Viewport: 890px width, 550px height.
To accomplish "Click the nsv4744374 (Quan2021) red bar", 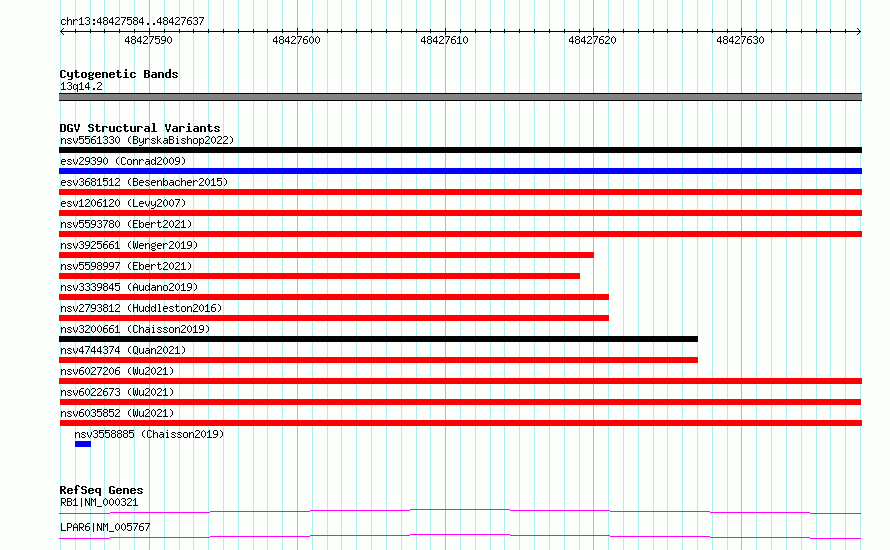I will 379,360.
